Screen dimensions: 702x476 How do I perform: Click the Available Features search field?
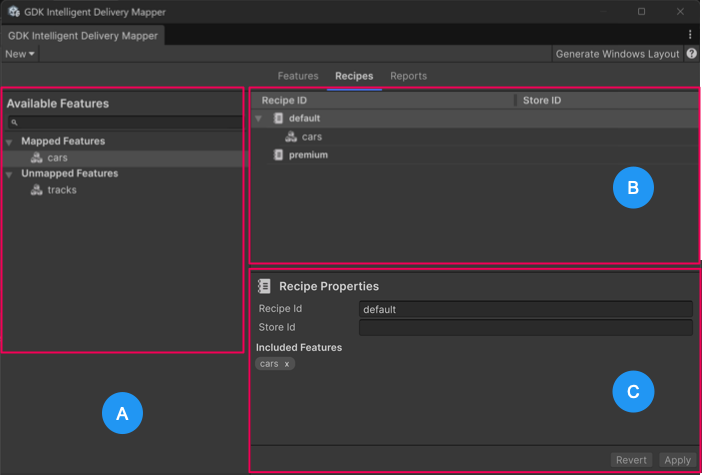click(x=125, y=122)
